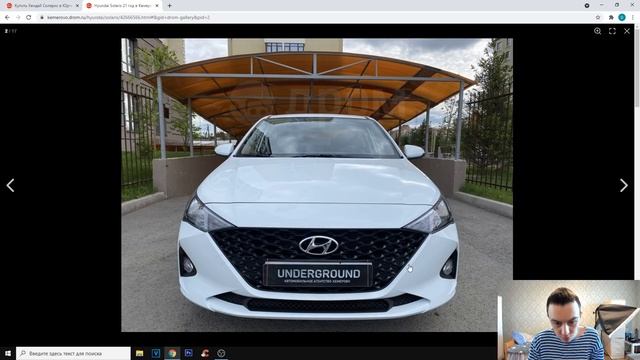
Task: Open the Chrome profile avatar
Action: click(622, 18)
